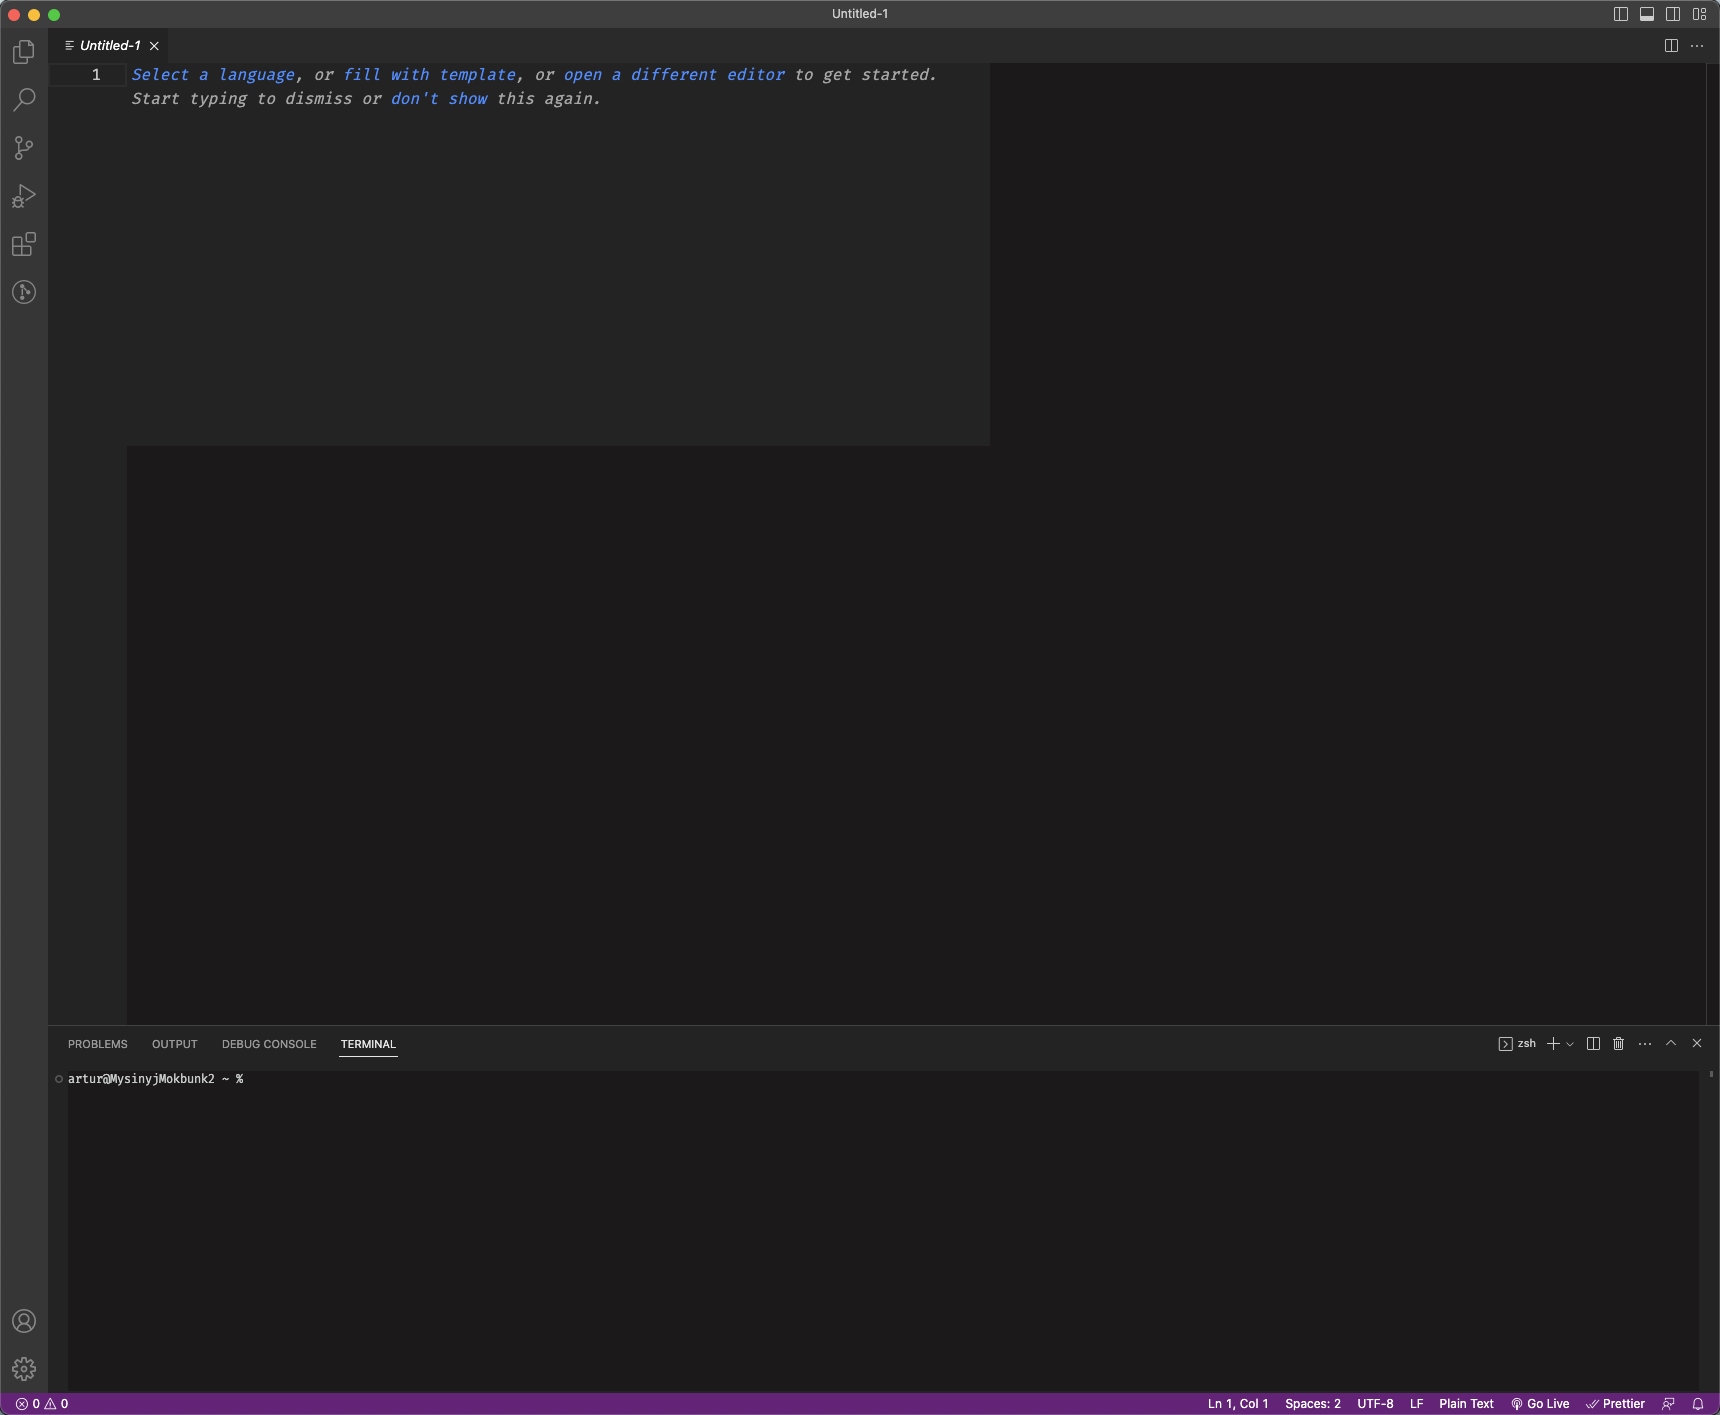Open the Run and Debug view
This screenshot has width=1720, height=1415.
(23, 196)
